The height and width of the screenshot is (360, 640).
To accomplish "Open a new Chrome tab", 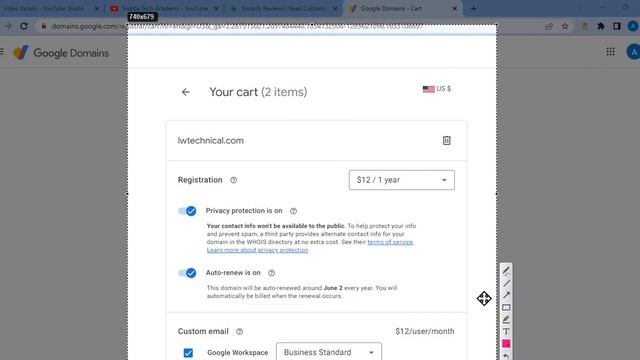I will coord(473,9).
